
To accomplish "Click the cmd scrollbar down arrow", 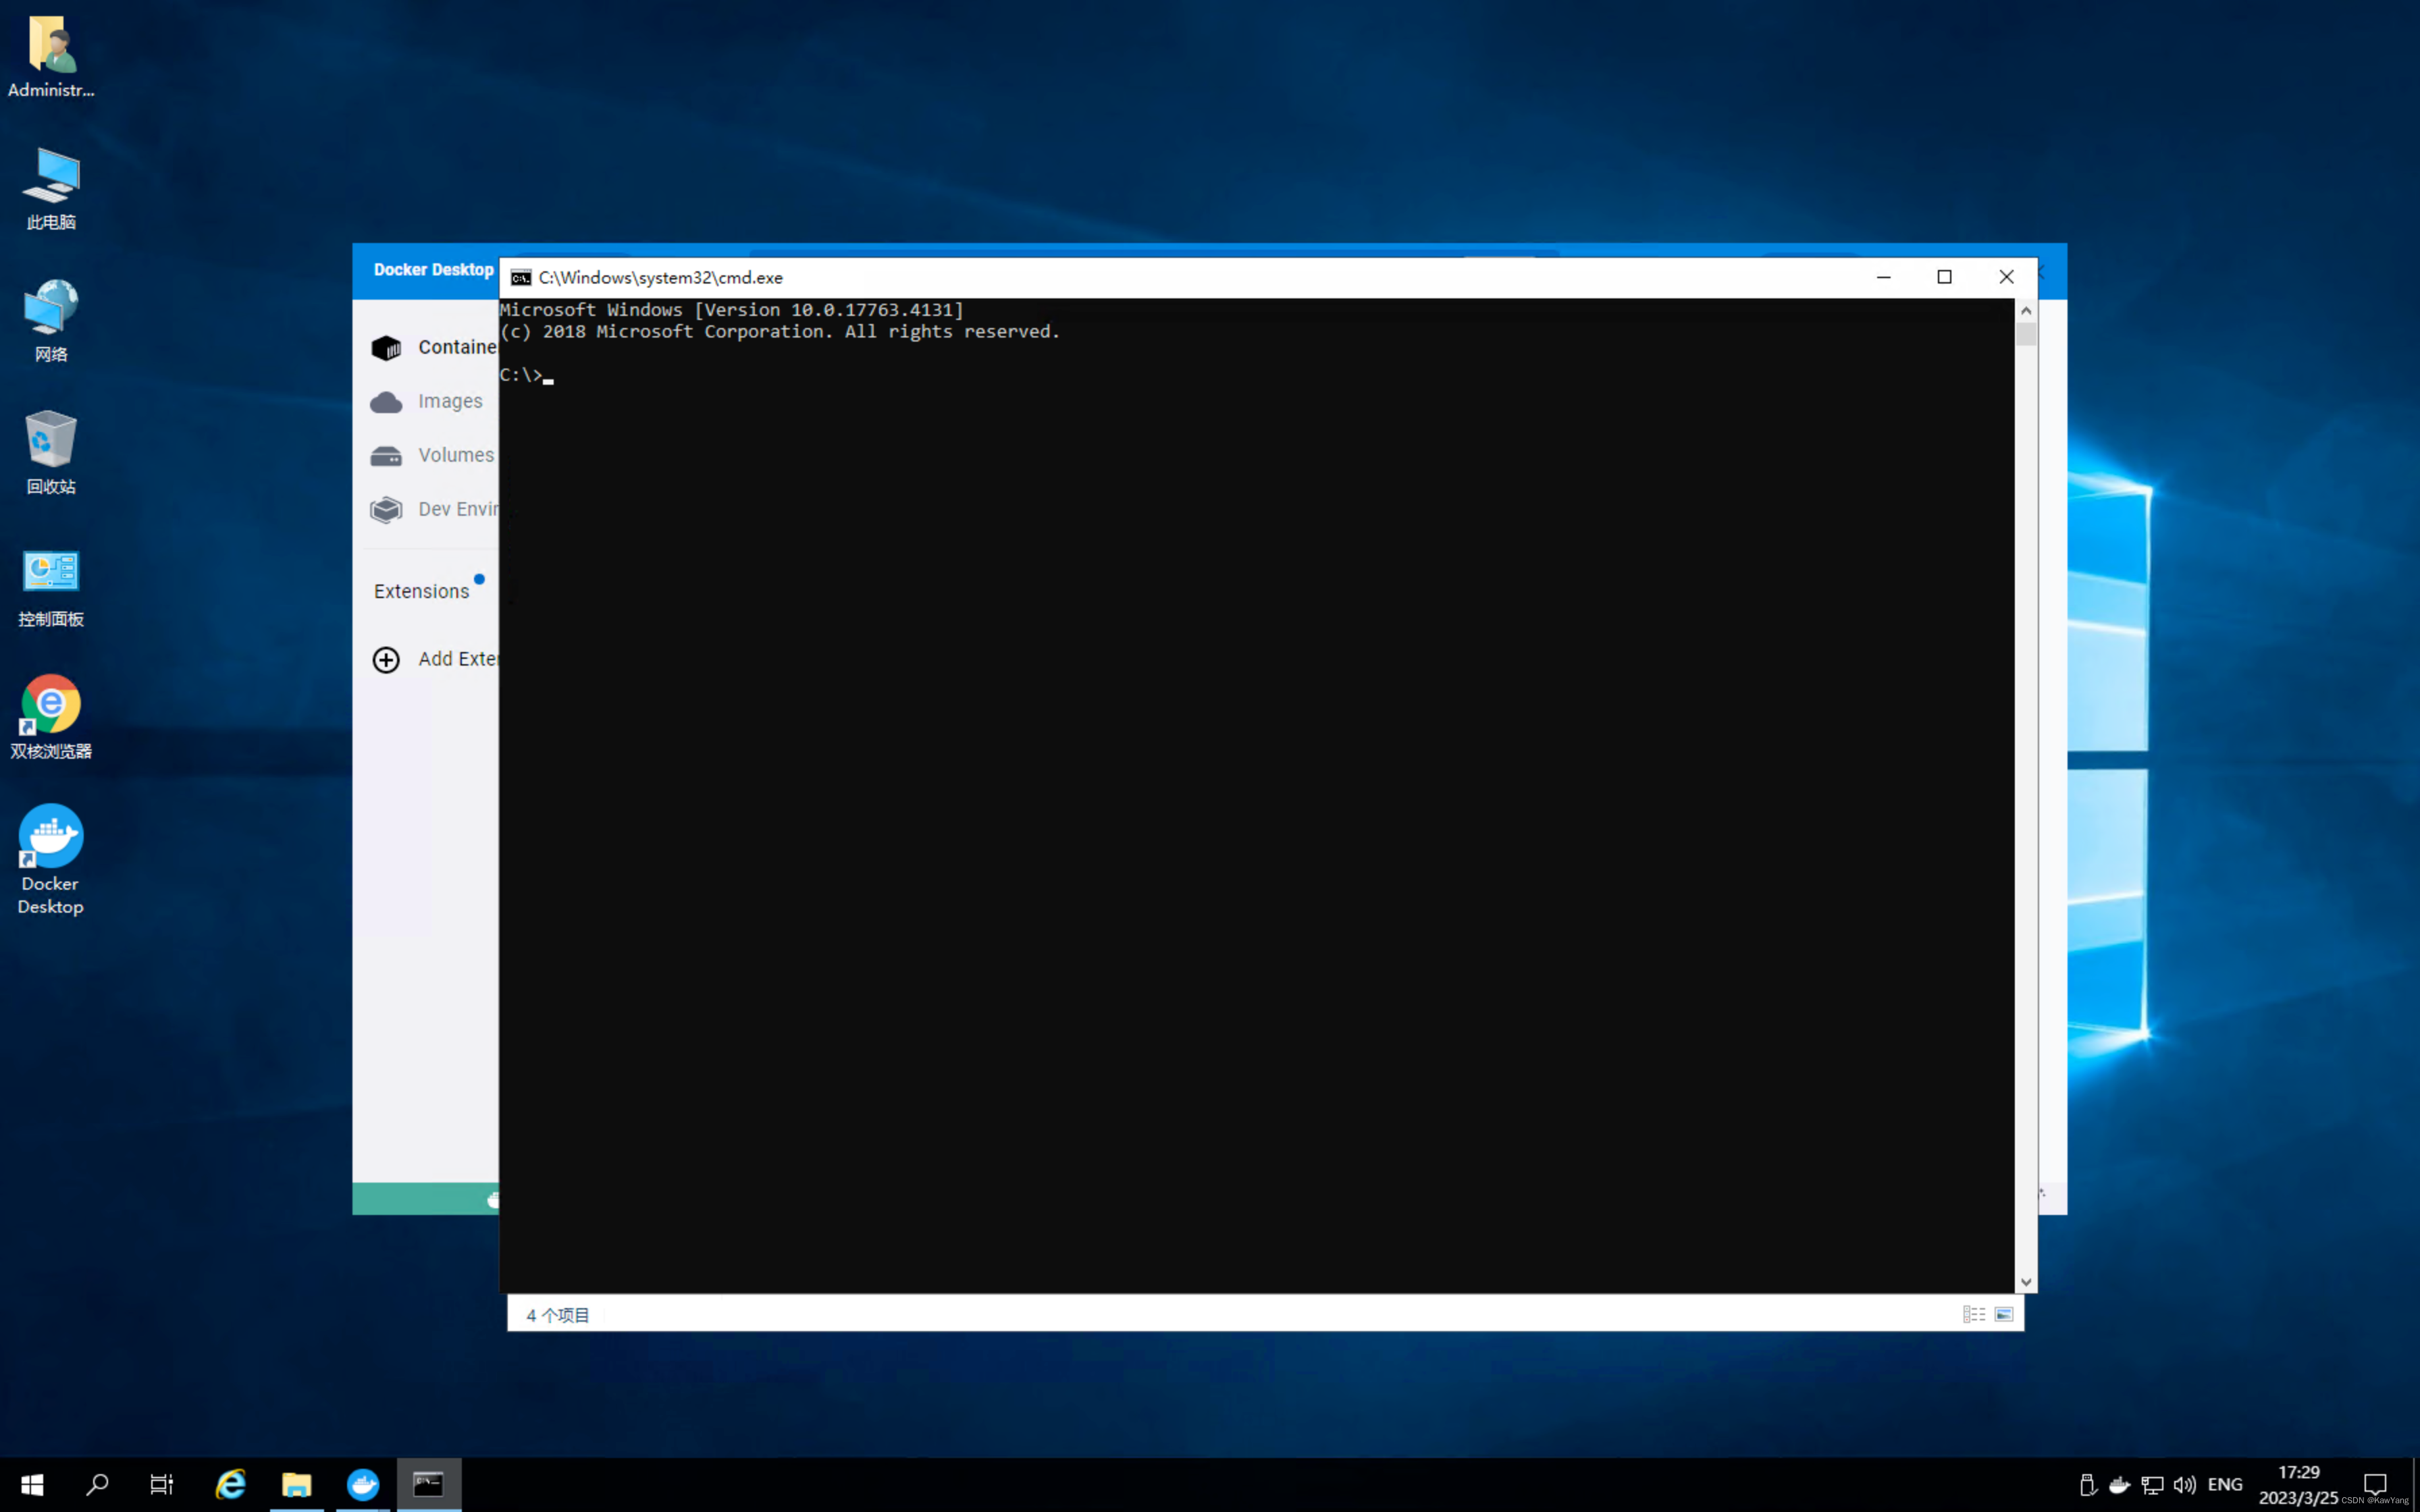I will coord(2026,1281).
